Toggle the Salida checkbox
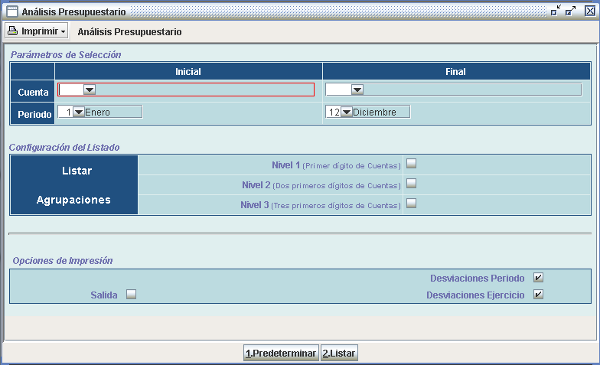 (131, 294)
